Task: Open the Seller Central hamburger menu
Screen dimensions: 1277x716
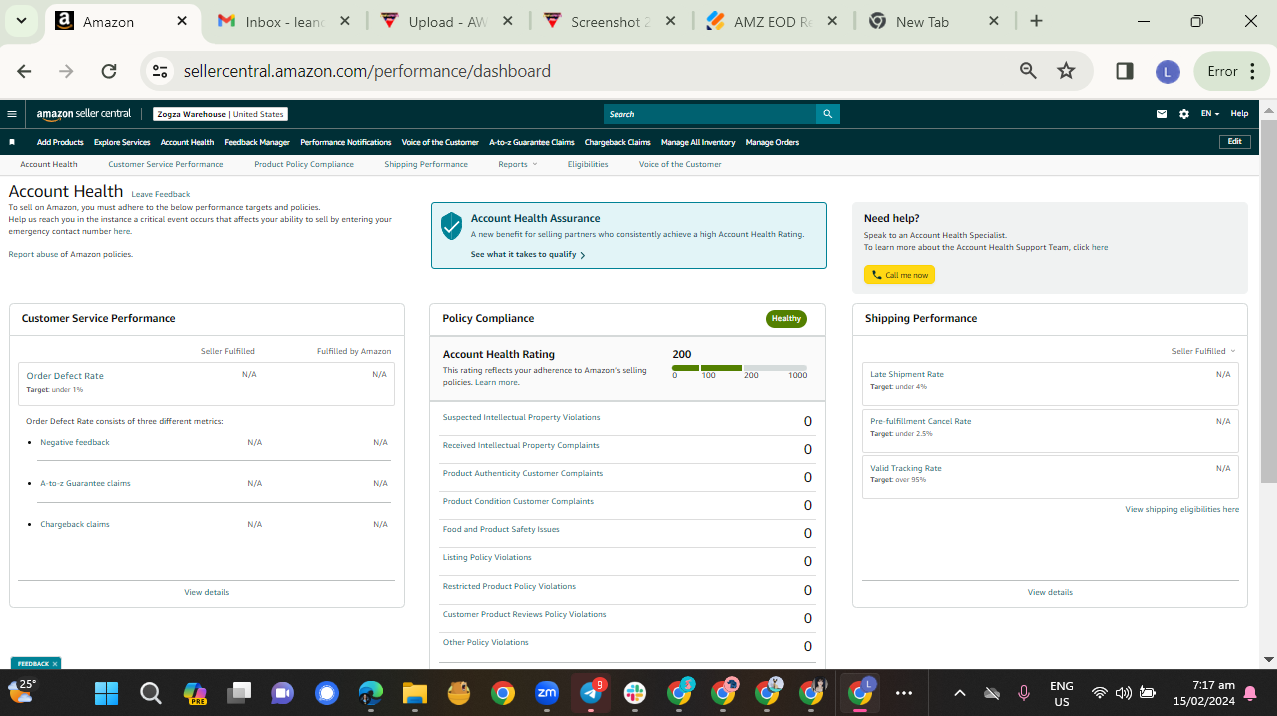Action: 11,114
